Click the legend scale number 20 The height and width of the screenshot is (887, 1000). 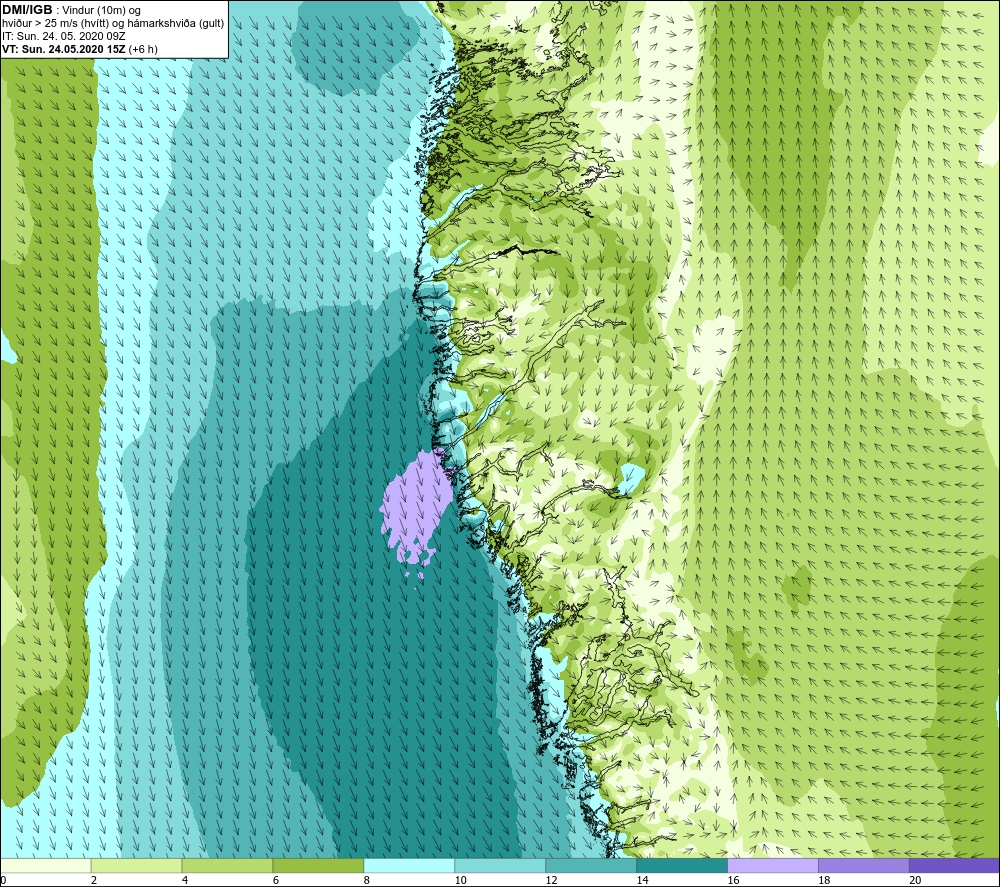(x=915, y=880)
